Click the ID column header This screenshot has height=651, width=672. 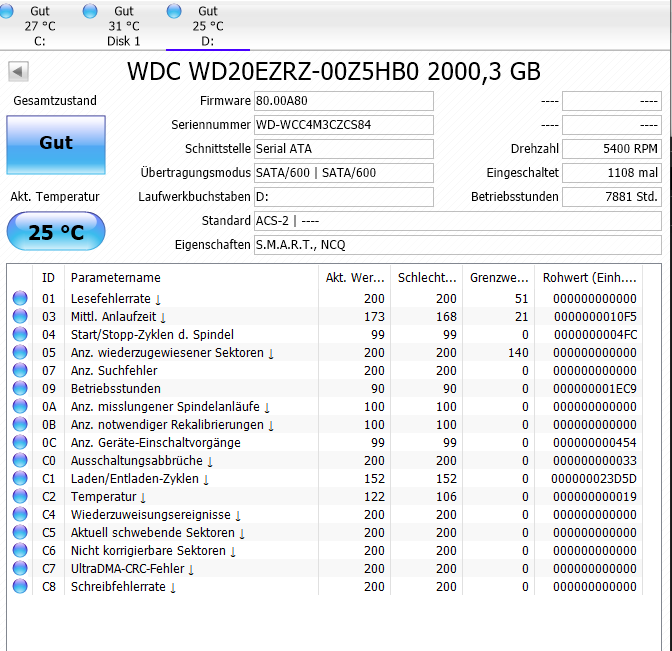click(x=48, y=278)
